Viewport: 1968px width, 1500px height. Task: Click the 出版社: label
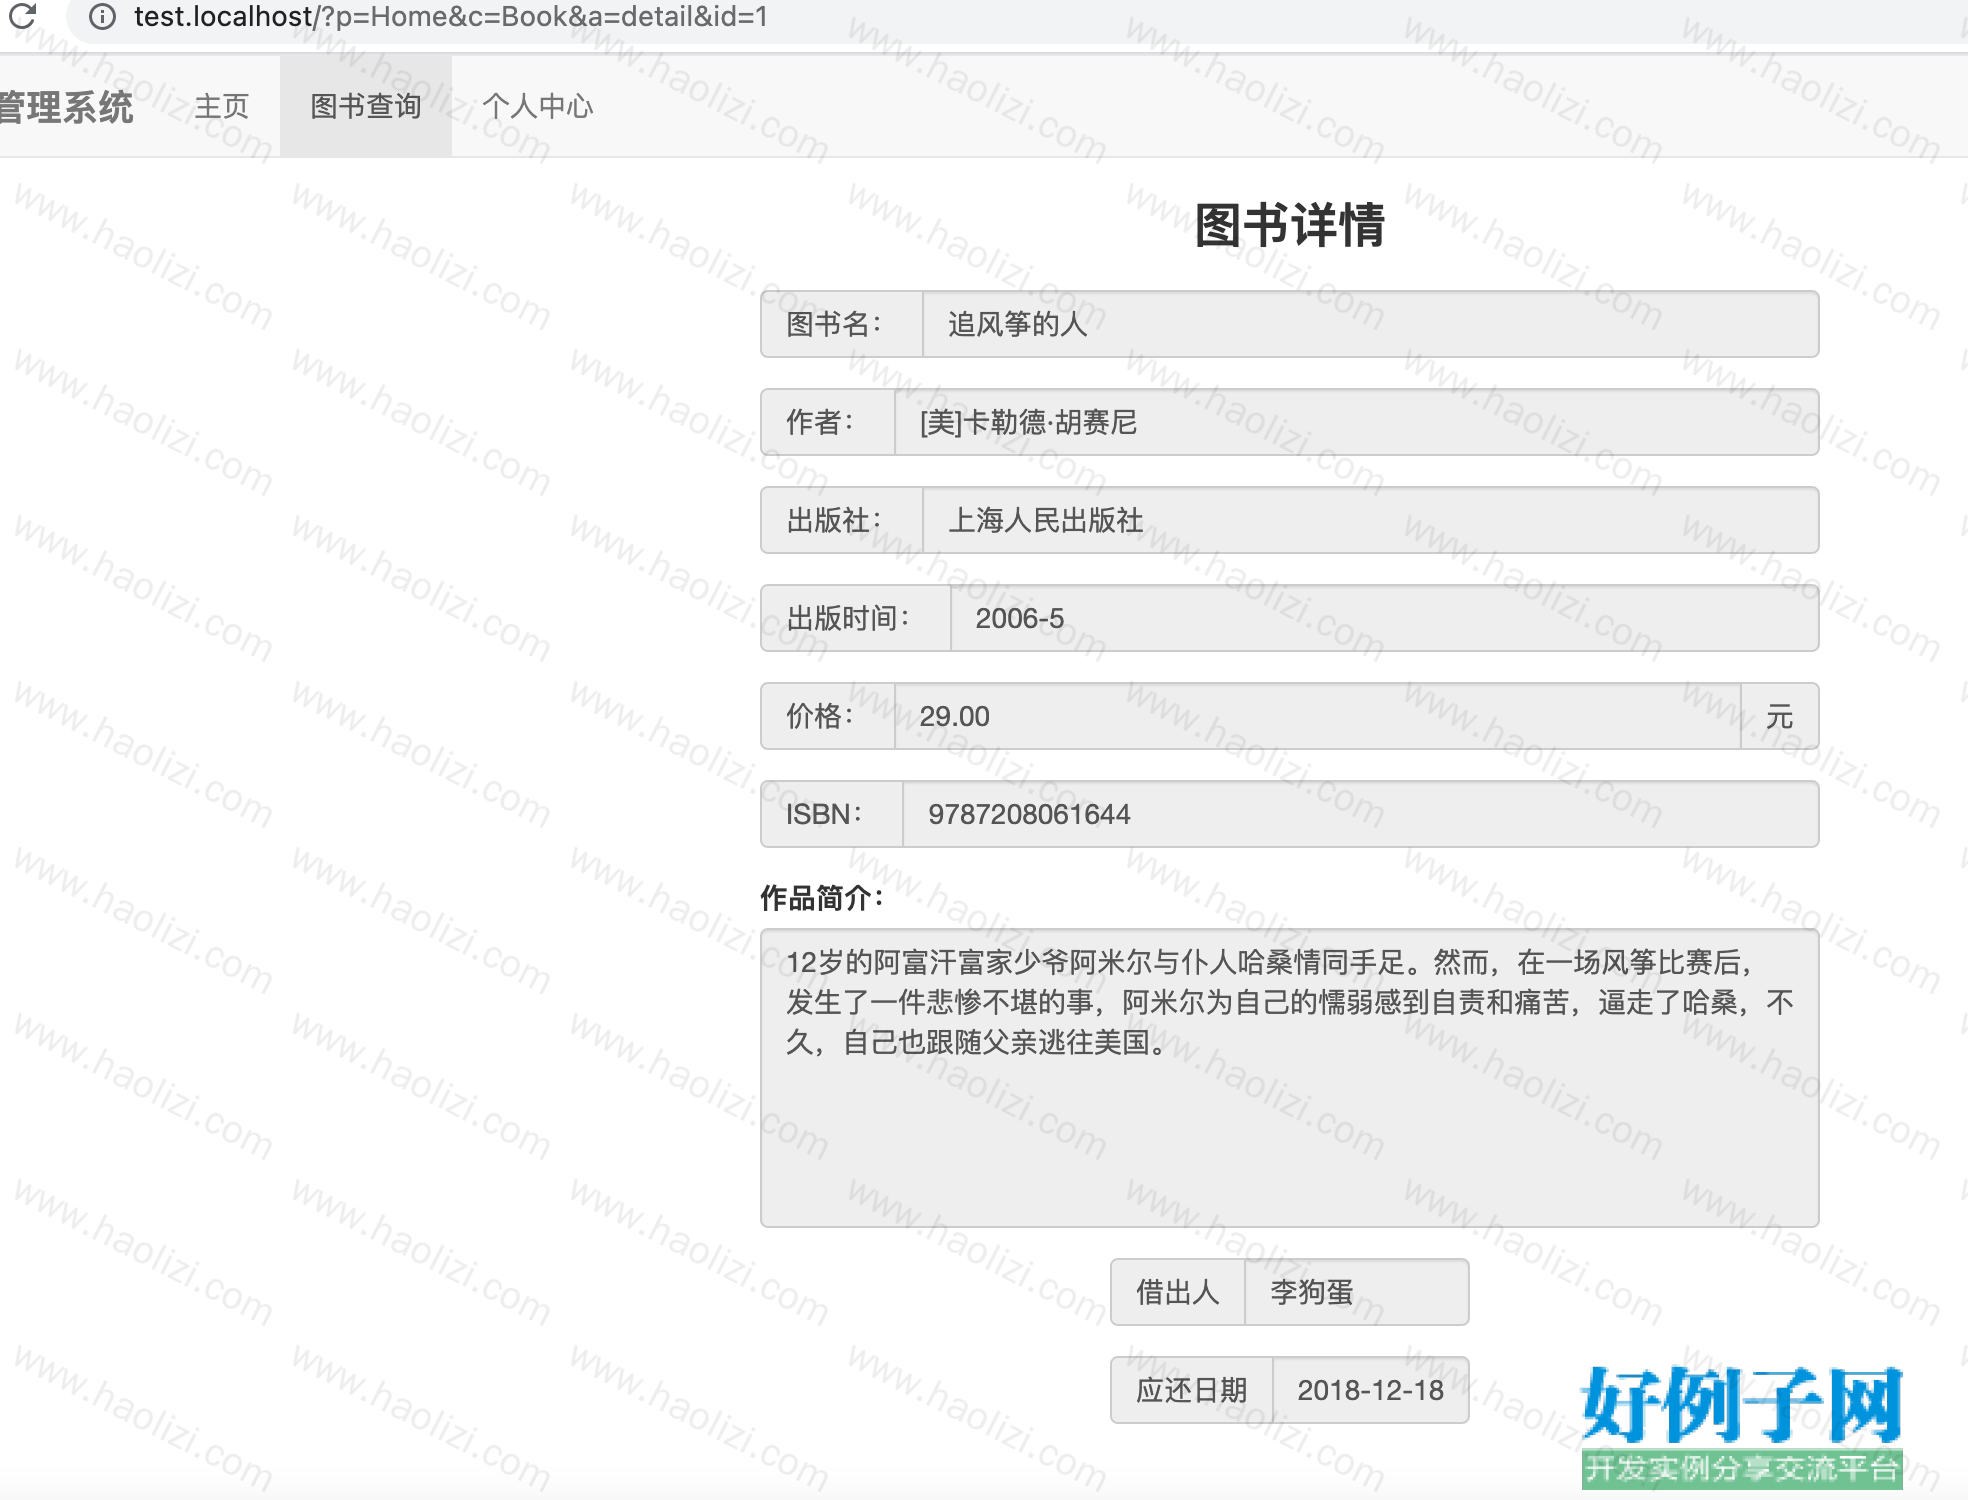[841, 520]
